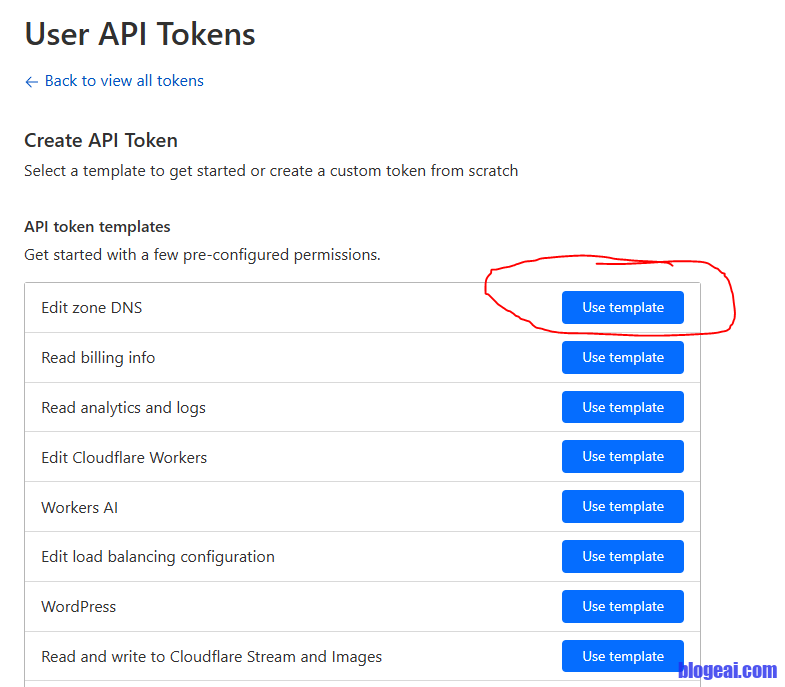Select the 'Read analytics and logs' row label
The height and width of the screenshot is (687, 785).
coord(123,408)
